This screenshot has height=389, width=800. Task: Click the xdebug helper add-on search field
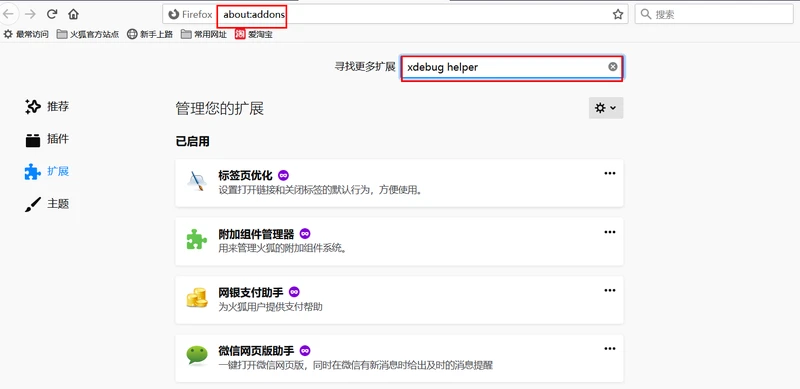[512, 67]
